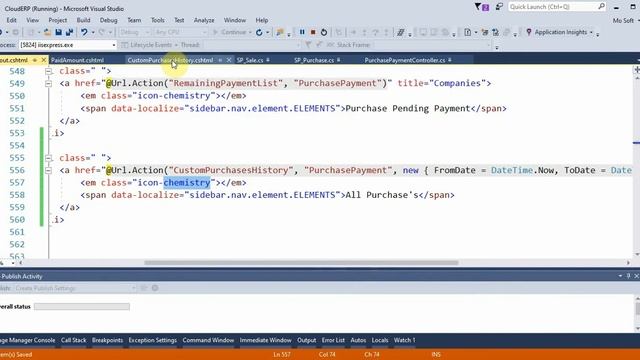
Task: Open the Undo history dropdown arrow
Action: click(93, 32)
